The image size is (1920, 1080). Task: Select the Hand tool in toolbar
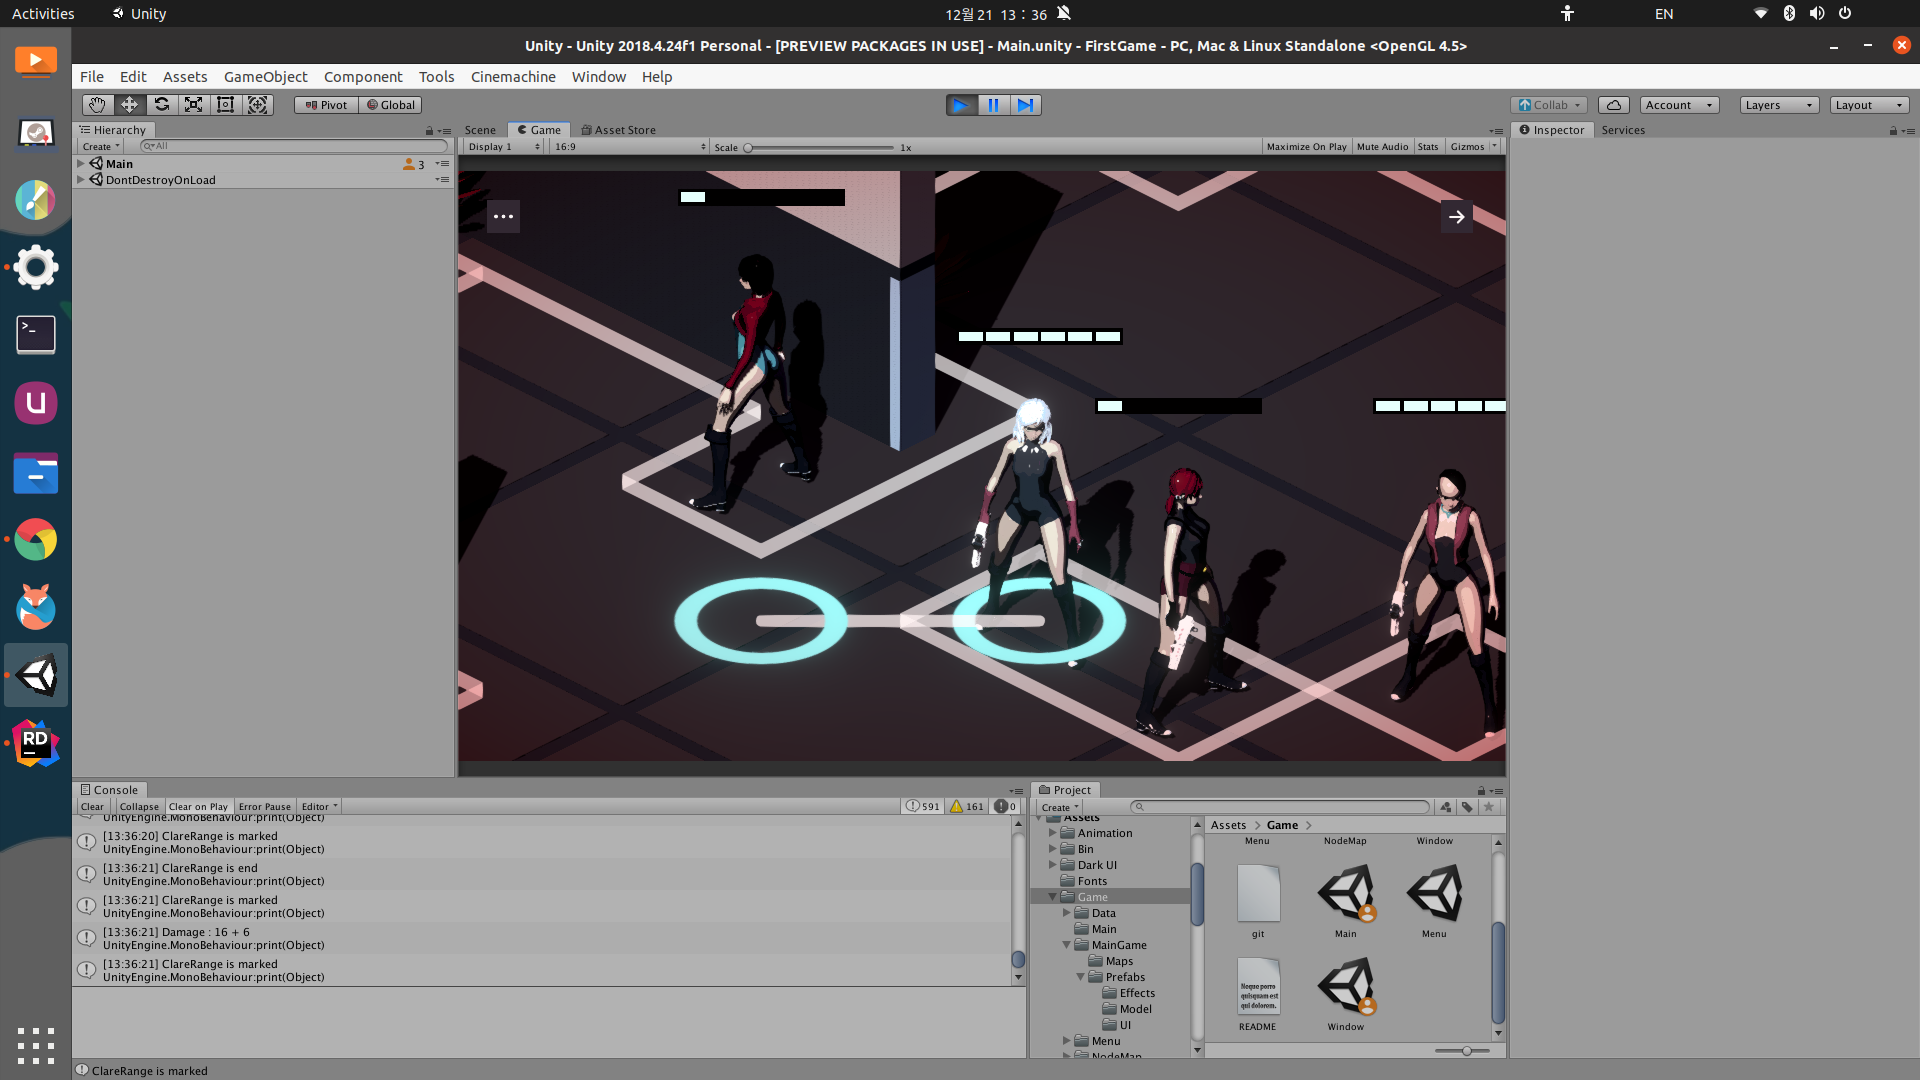[97, 105]
